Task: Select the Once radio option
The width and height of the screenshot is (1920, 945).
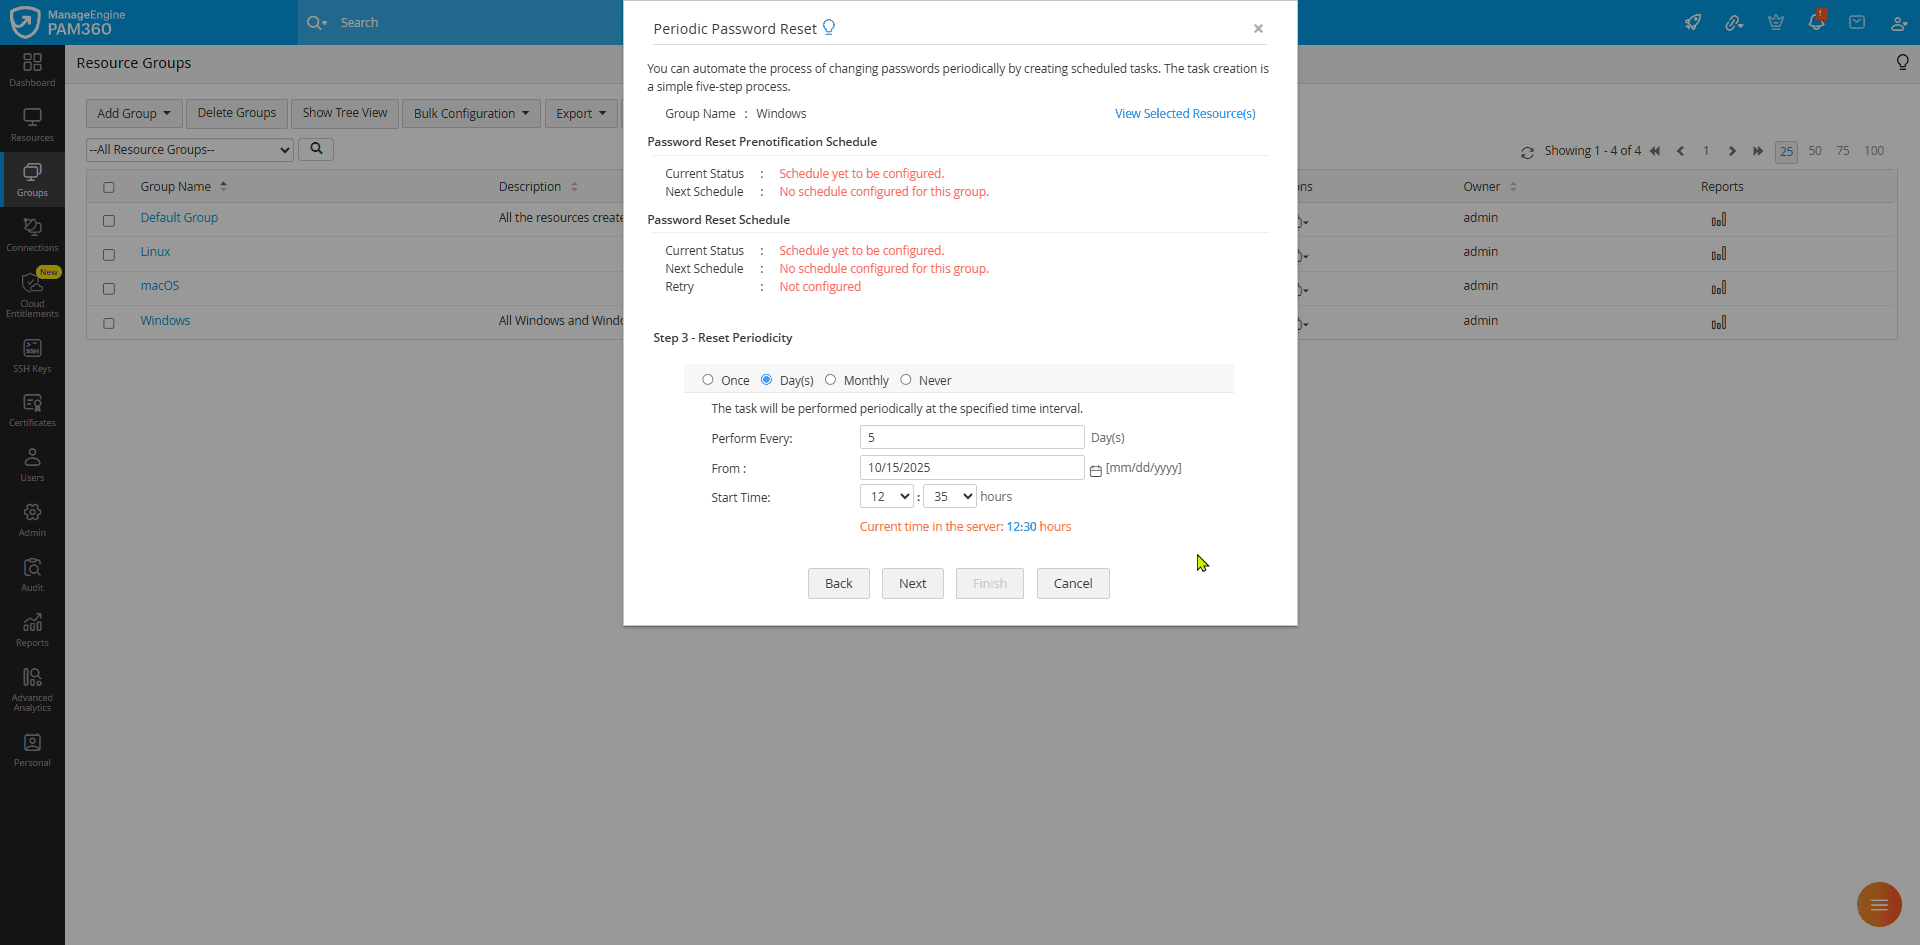Action: click(708, 380)
